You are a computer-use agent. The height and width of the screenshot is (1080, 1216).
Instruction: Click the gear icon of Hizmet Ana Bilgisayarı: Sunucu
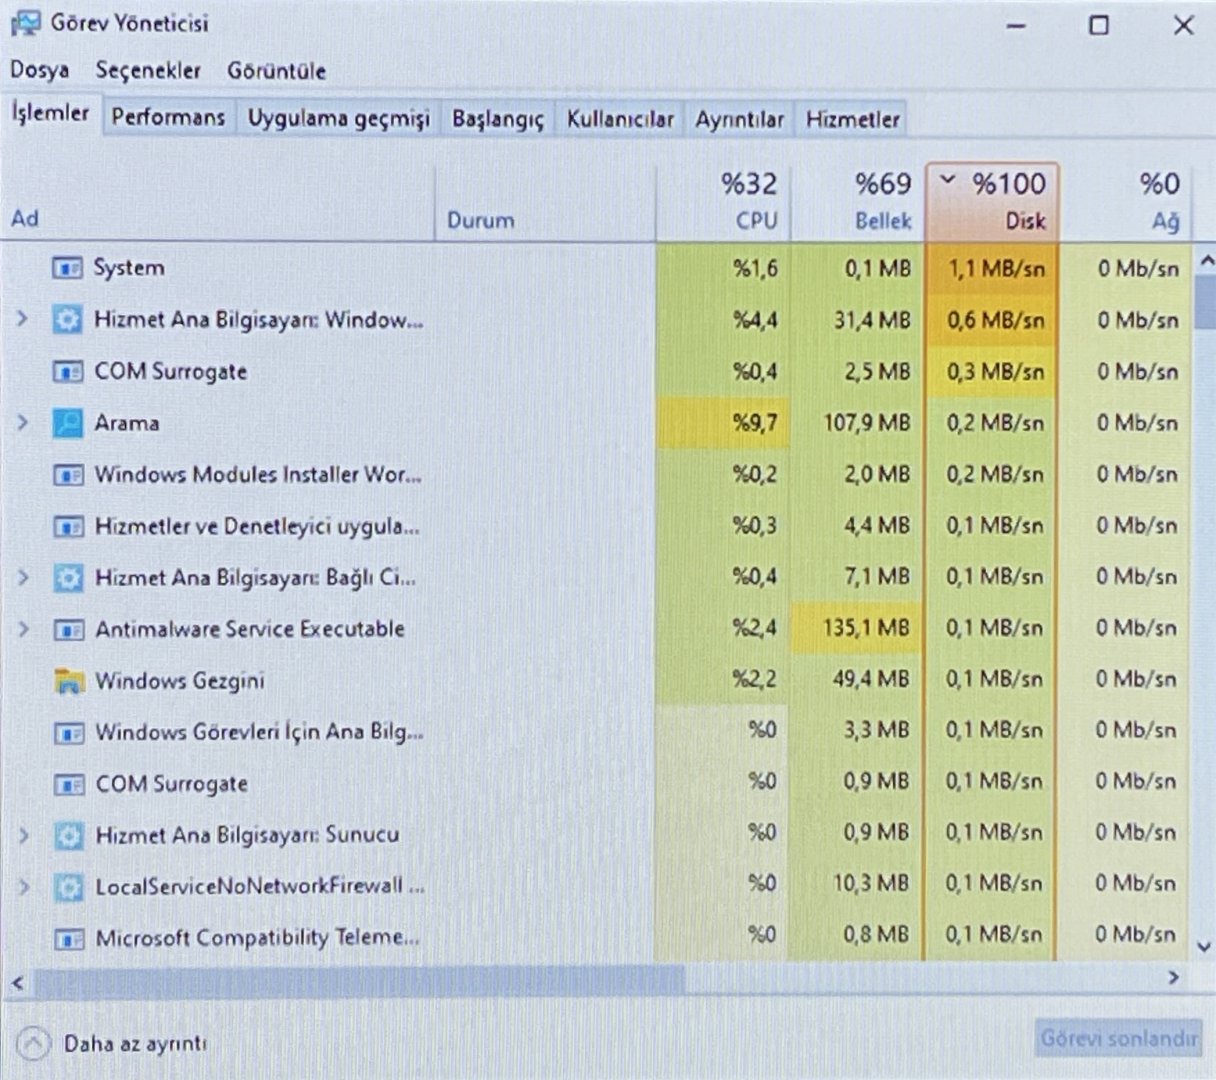tap(68, 835)
